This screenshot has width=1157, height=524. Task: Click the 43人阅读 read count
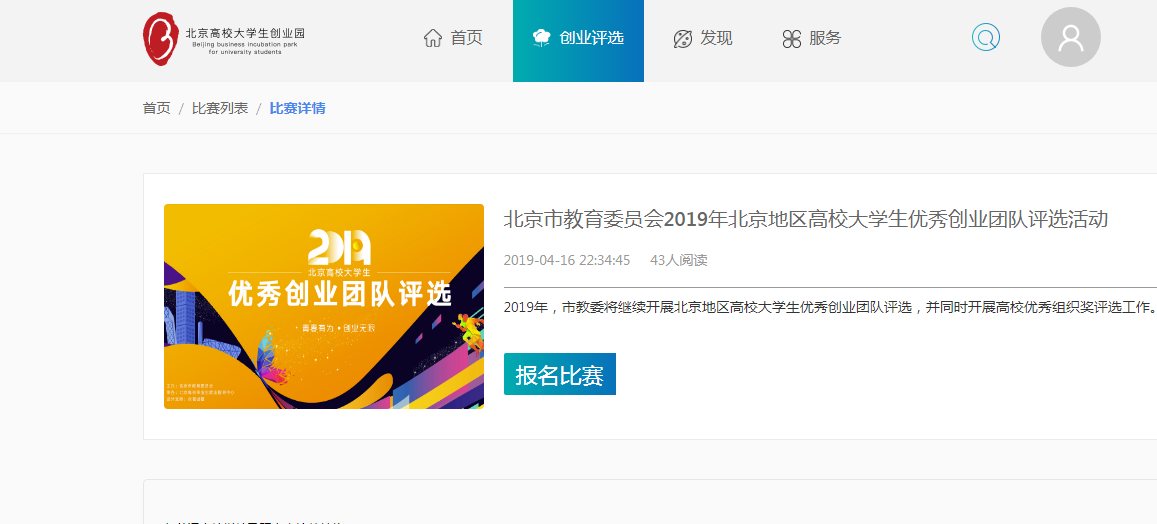pos(678,260)
